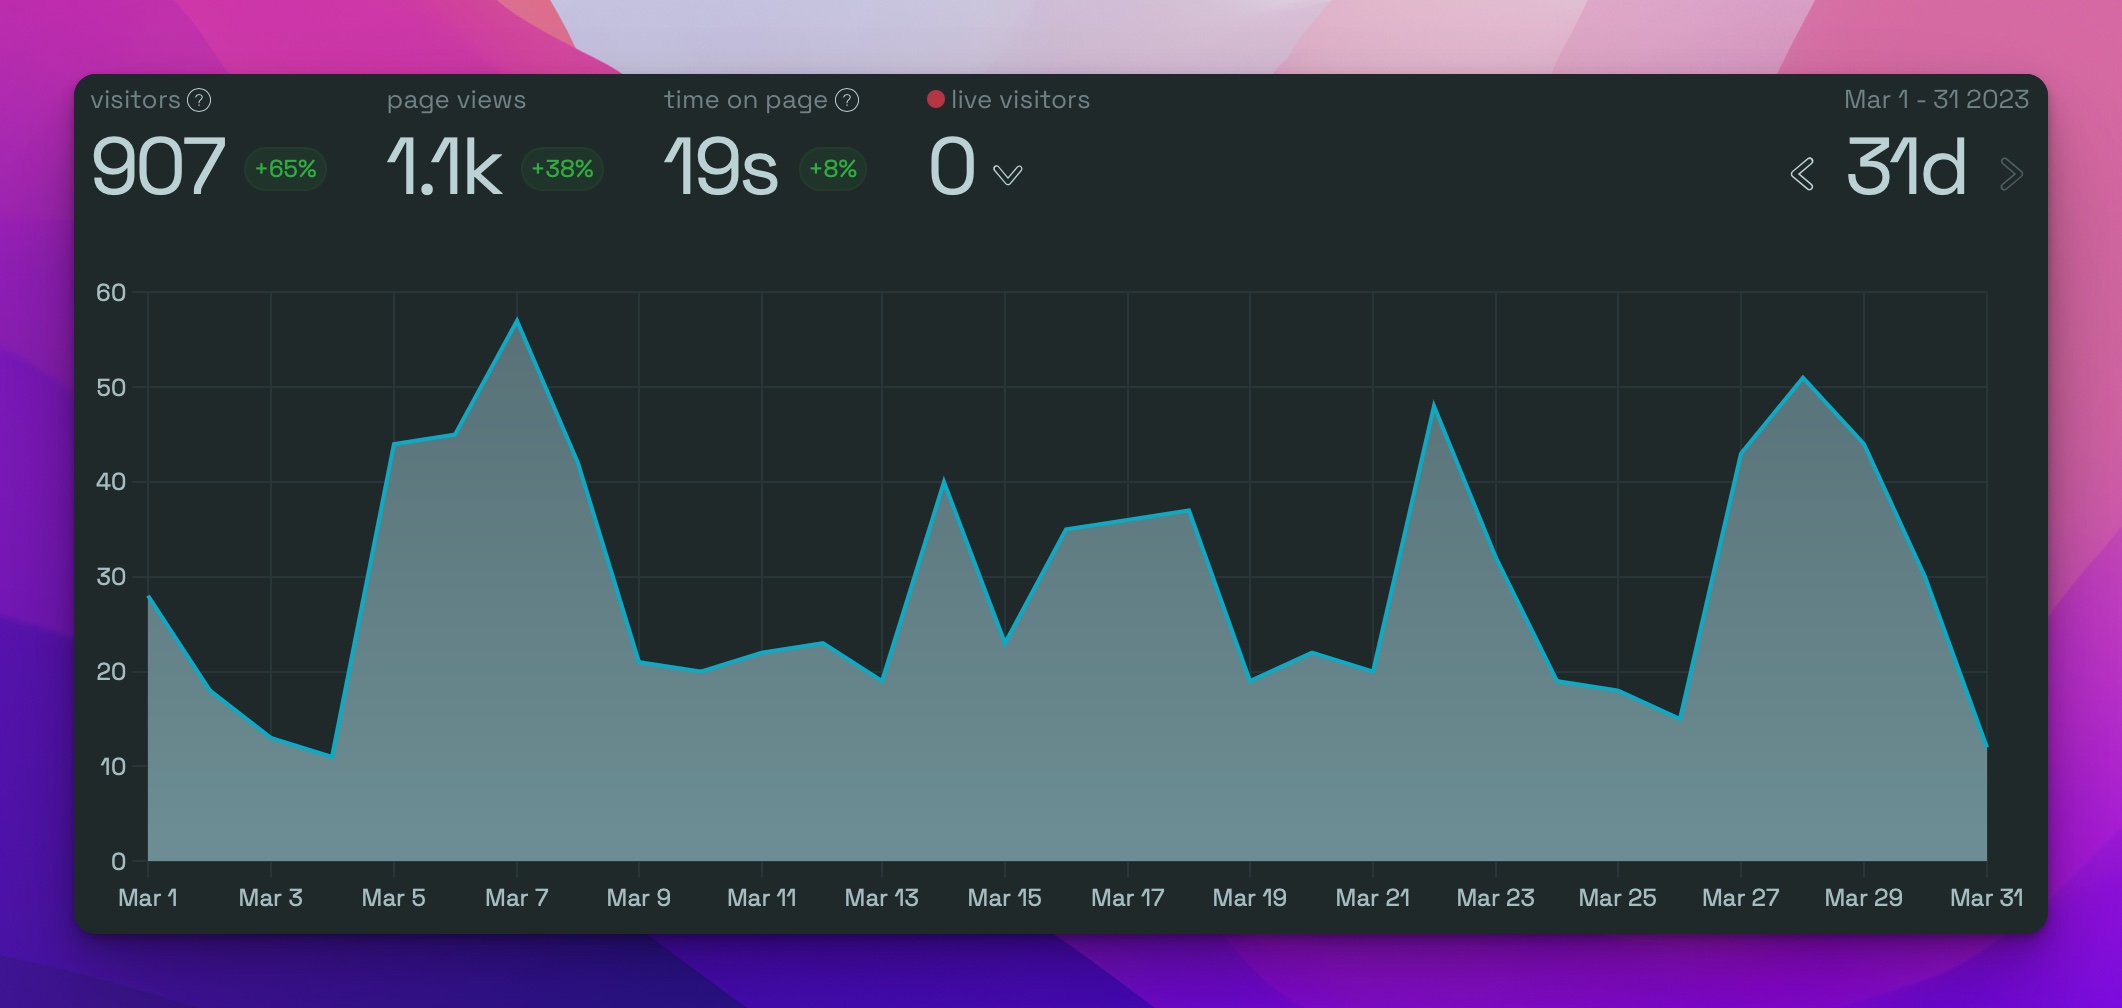Viewport: 2122px width, 1008px height.
Task: Select the visitors metric tab
Action: [137, 99]
